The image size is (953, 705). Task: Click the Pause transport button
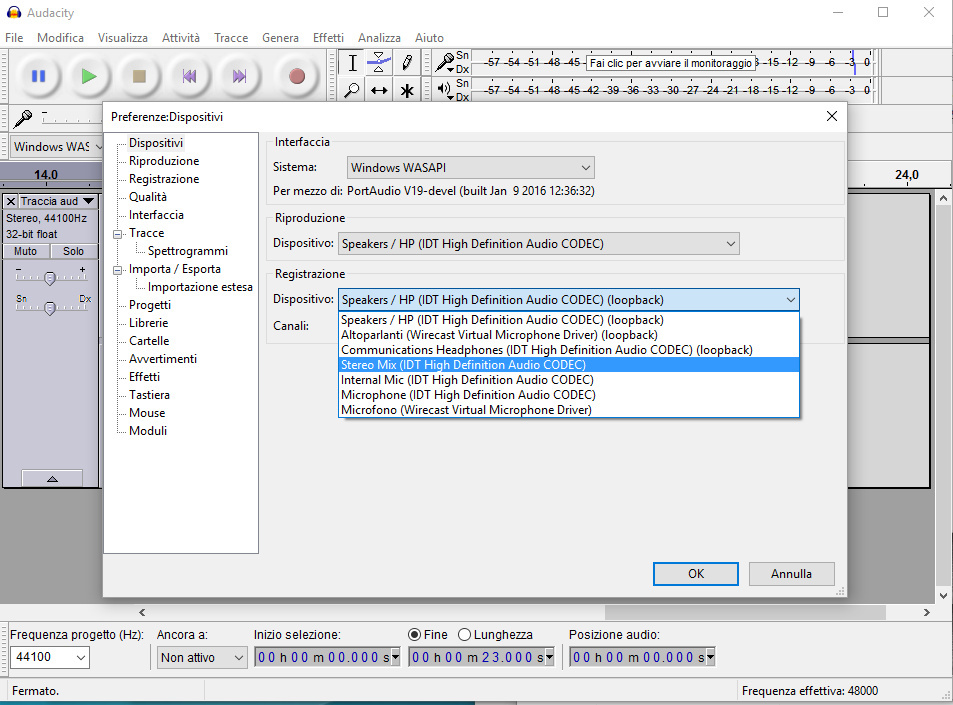click(x=38, y=76)
